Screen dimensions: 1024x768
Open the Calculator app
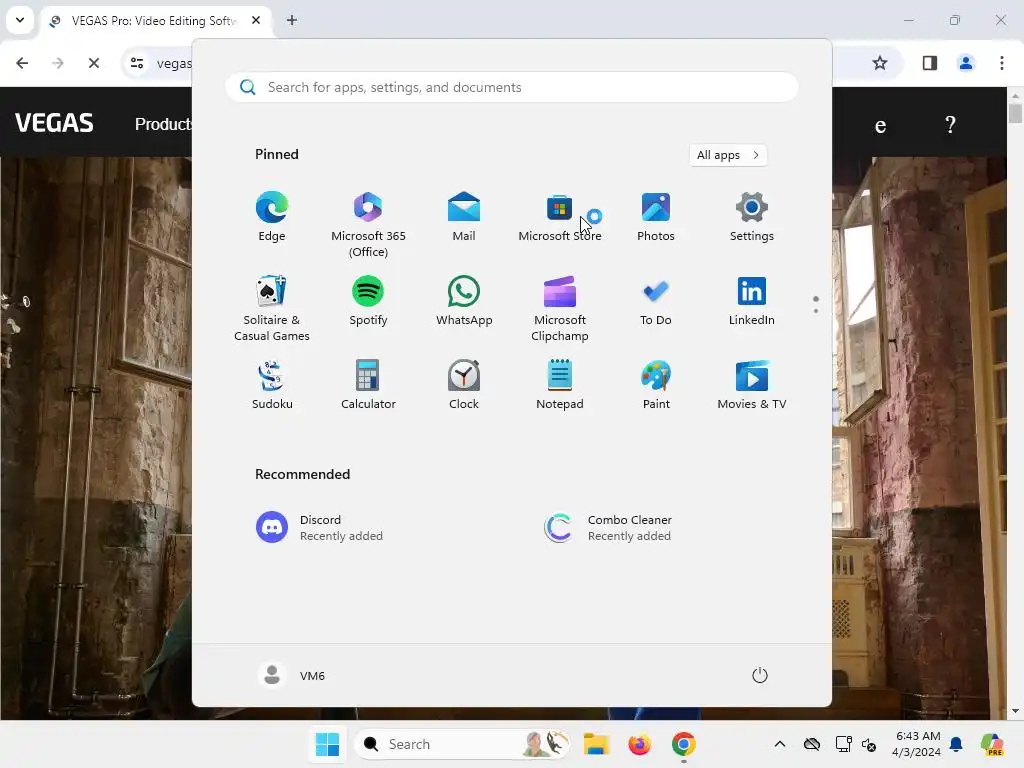click(x=368, y=385)
